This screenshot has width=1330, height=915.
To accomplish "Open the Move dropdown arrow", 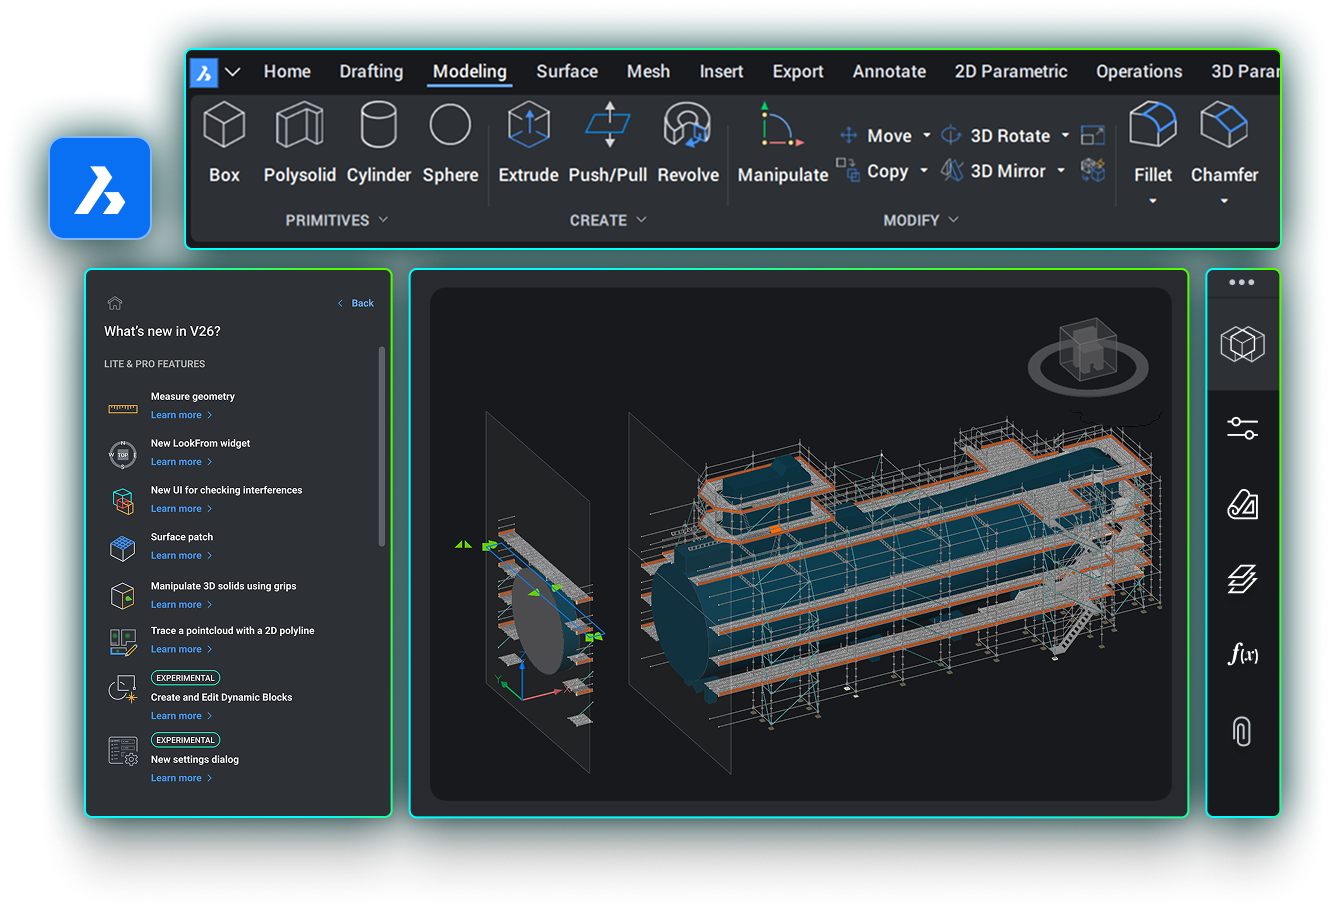I will coord(926,136).
